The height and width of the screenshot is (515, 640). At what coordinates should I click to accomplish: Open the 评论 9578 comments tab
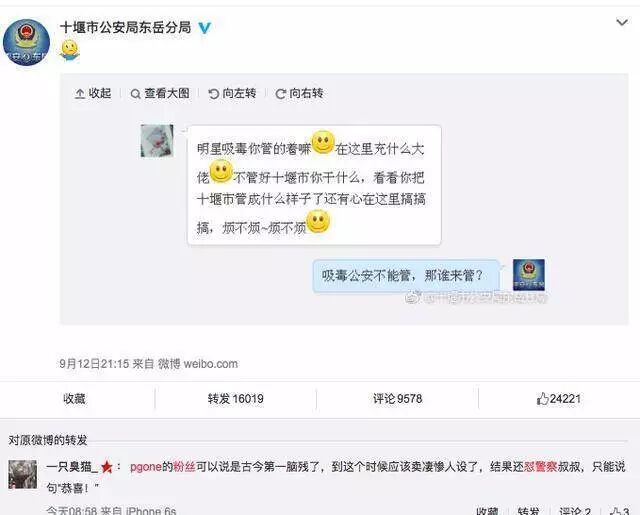point(398,399)
